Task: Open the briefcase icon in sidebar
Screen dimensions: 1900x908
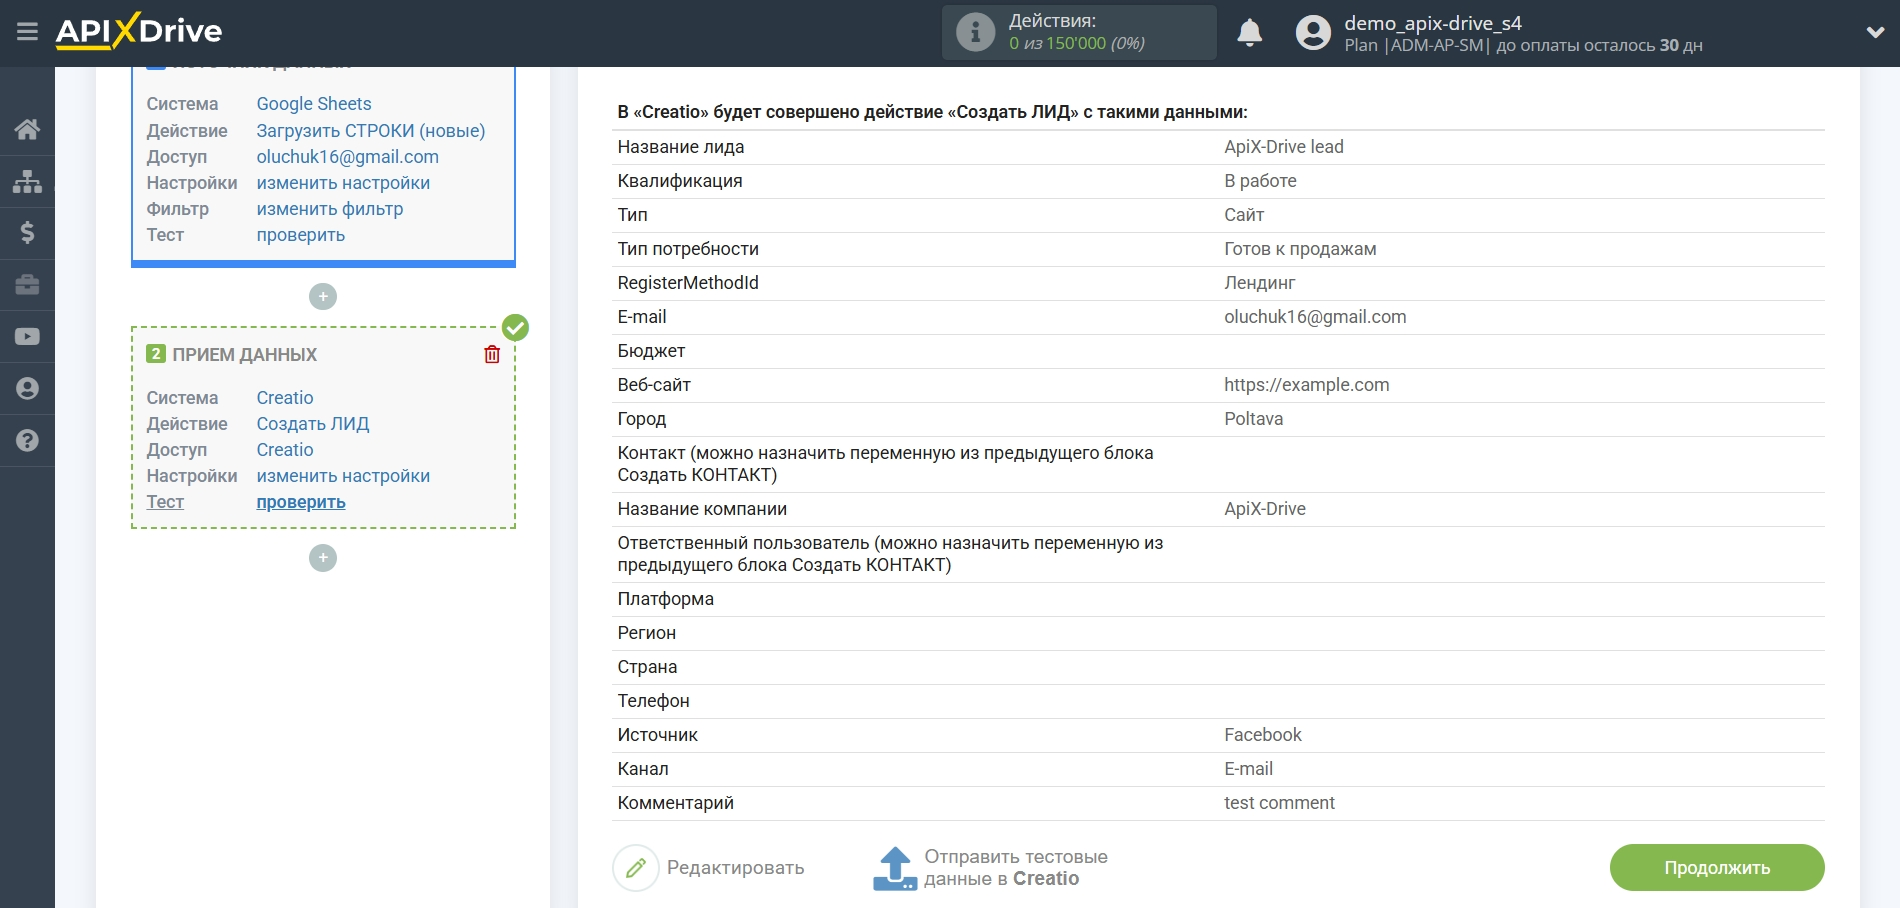Action: tap(27, 285)
